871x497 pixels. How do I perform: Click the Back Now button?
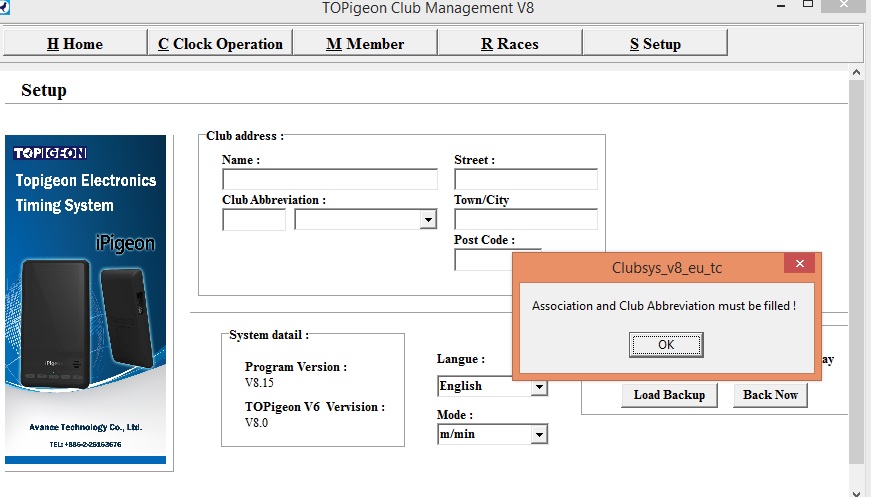pyautogui.click(x=770, y=395)
